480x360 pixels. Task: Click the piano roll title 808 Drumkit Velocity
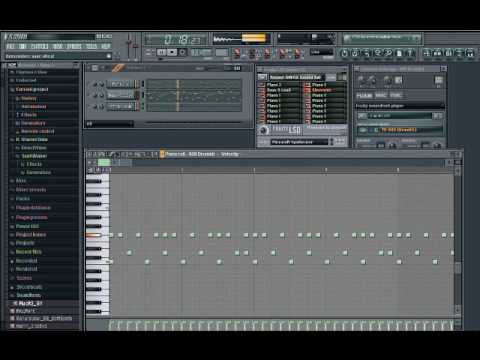click(202, 154)
